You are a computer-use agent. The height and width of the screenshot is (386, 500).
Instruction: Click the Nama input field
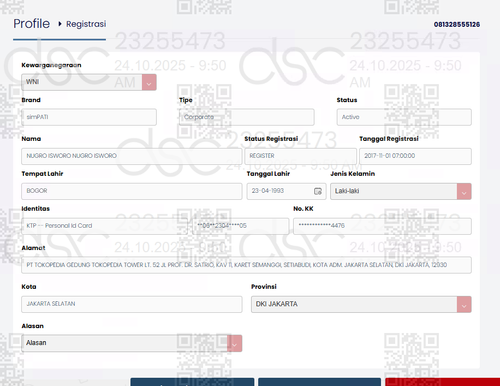[x=132, y=156]
